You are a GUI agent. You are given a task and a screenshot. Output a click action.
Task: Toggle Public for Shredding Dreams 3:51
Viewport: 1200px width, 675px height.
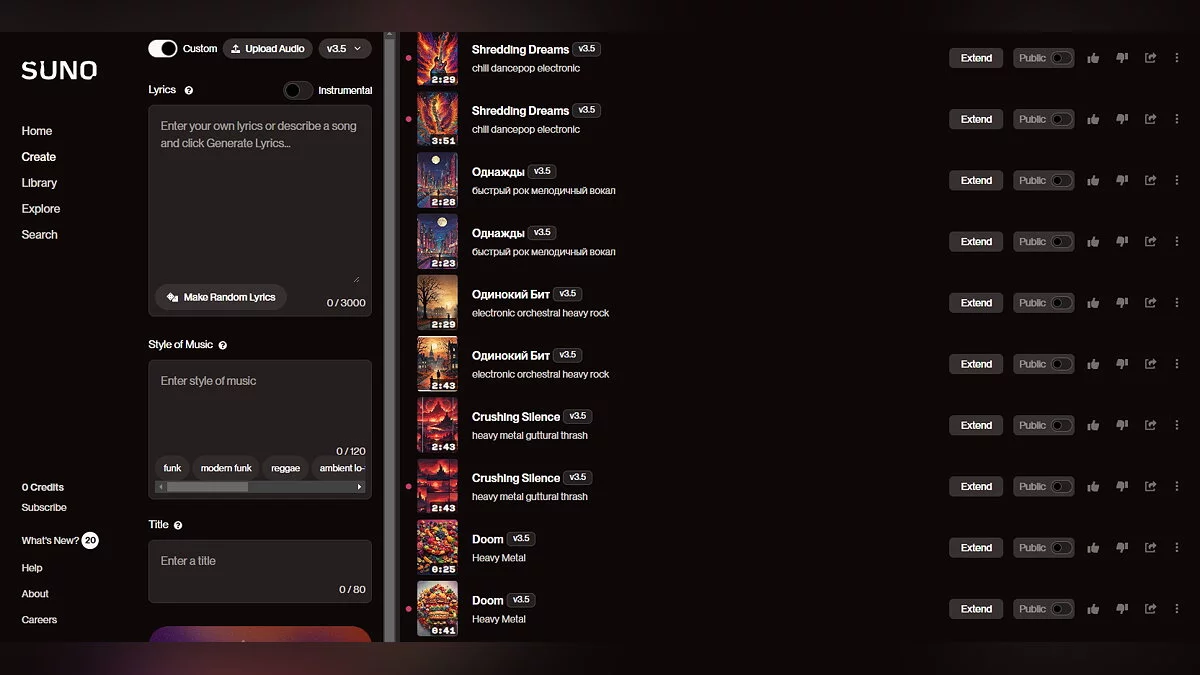(1061, 119)
